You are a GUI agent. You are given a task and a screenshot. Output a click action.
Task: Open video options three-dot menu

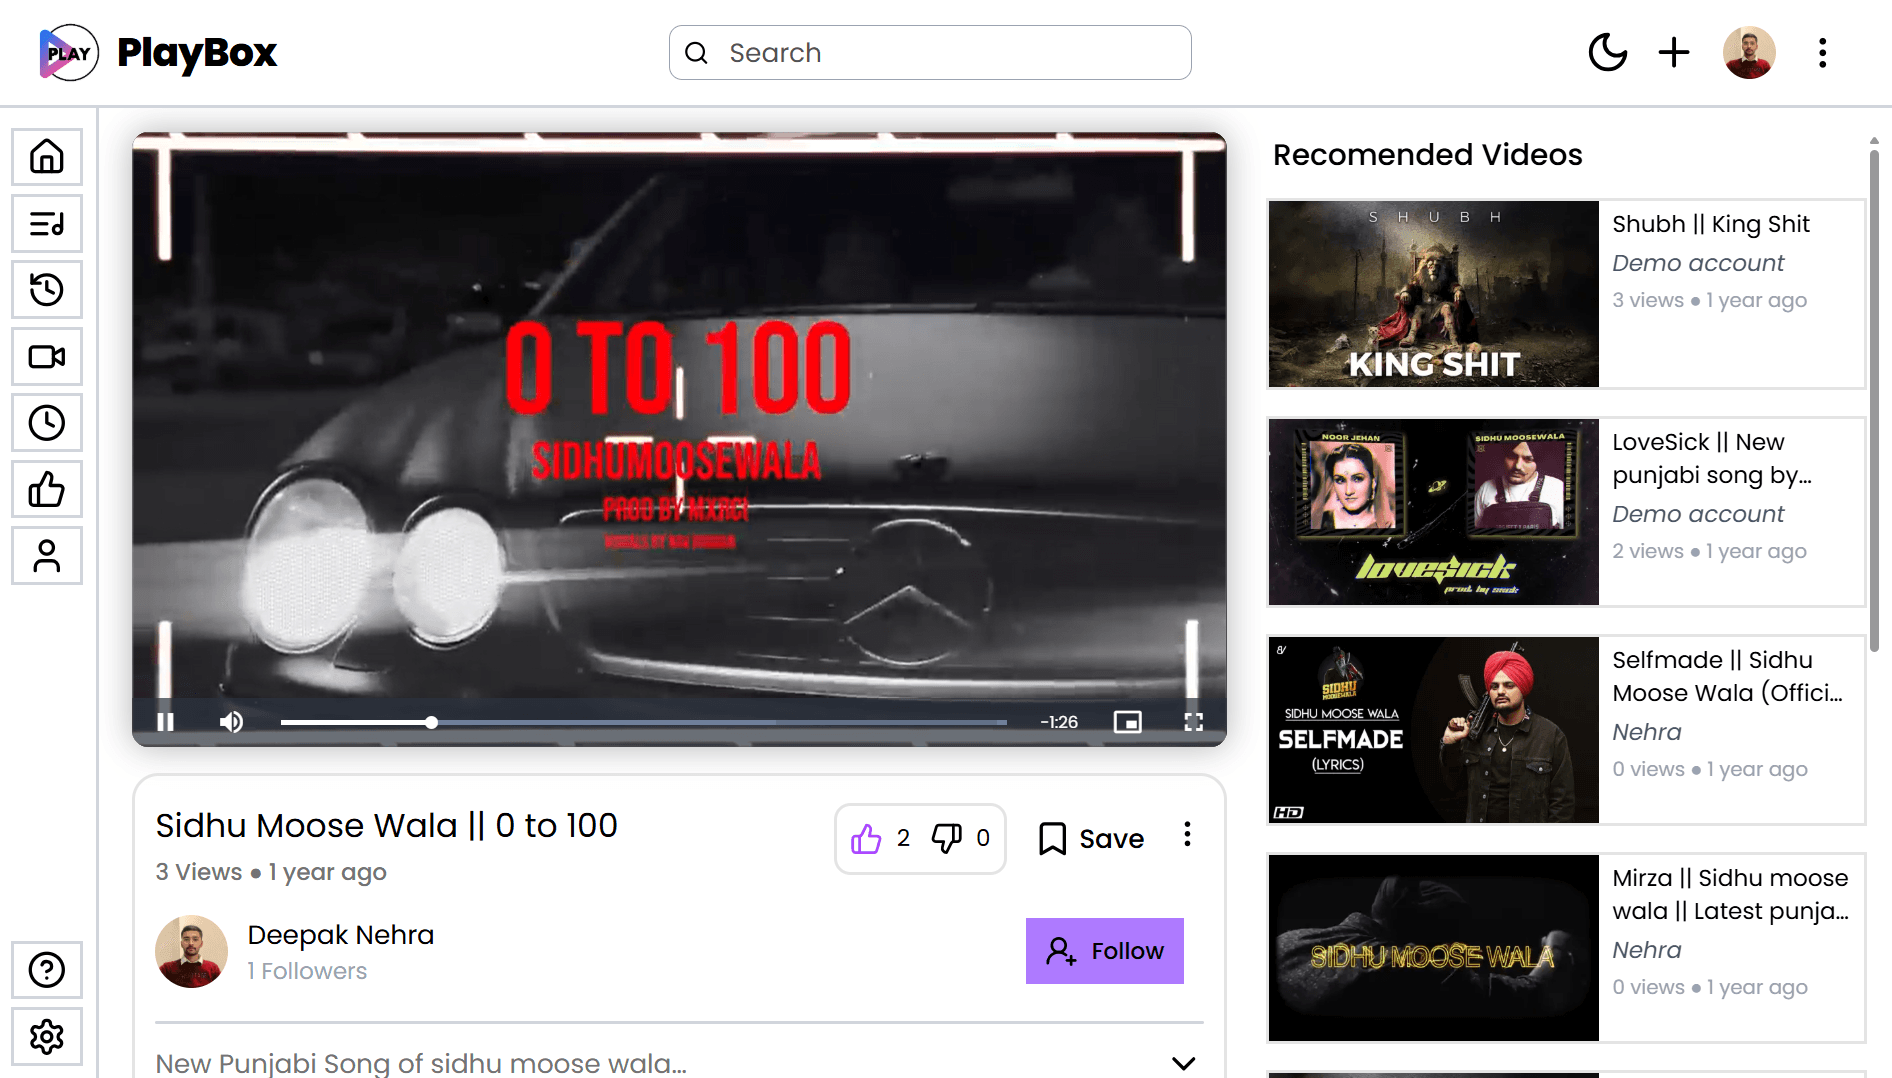pos(1187,835)
